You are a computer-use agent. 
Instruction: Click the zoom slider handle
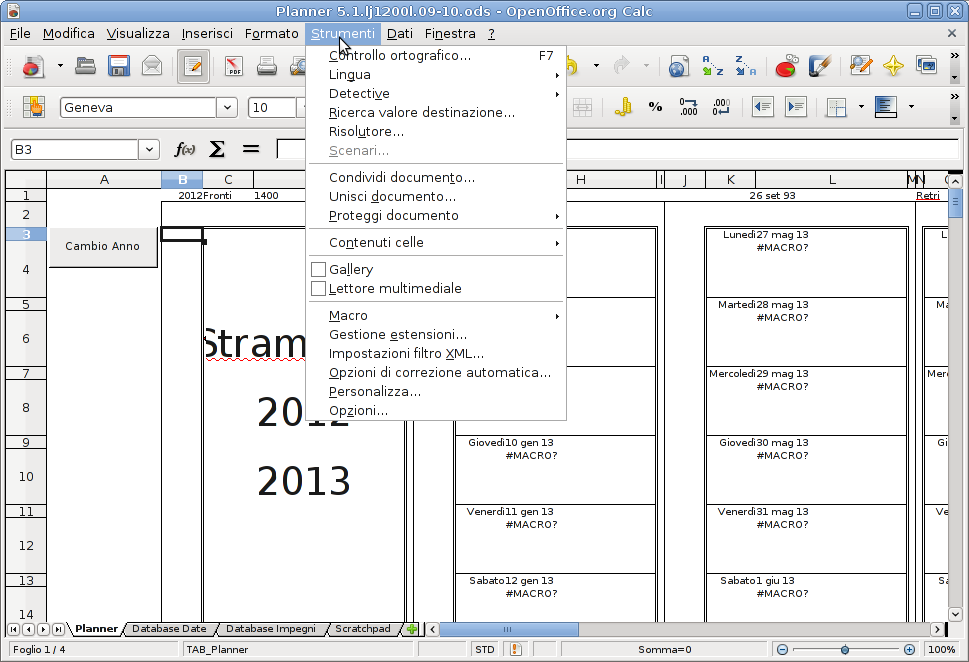click(845, 649)
